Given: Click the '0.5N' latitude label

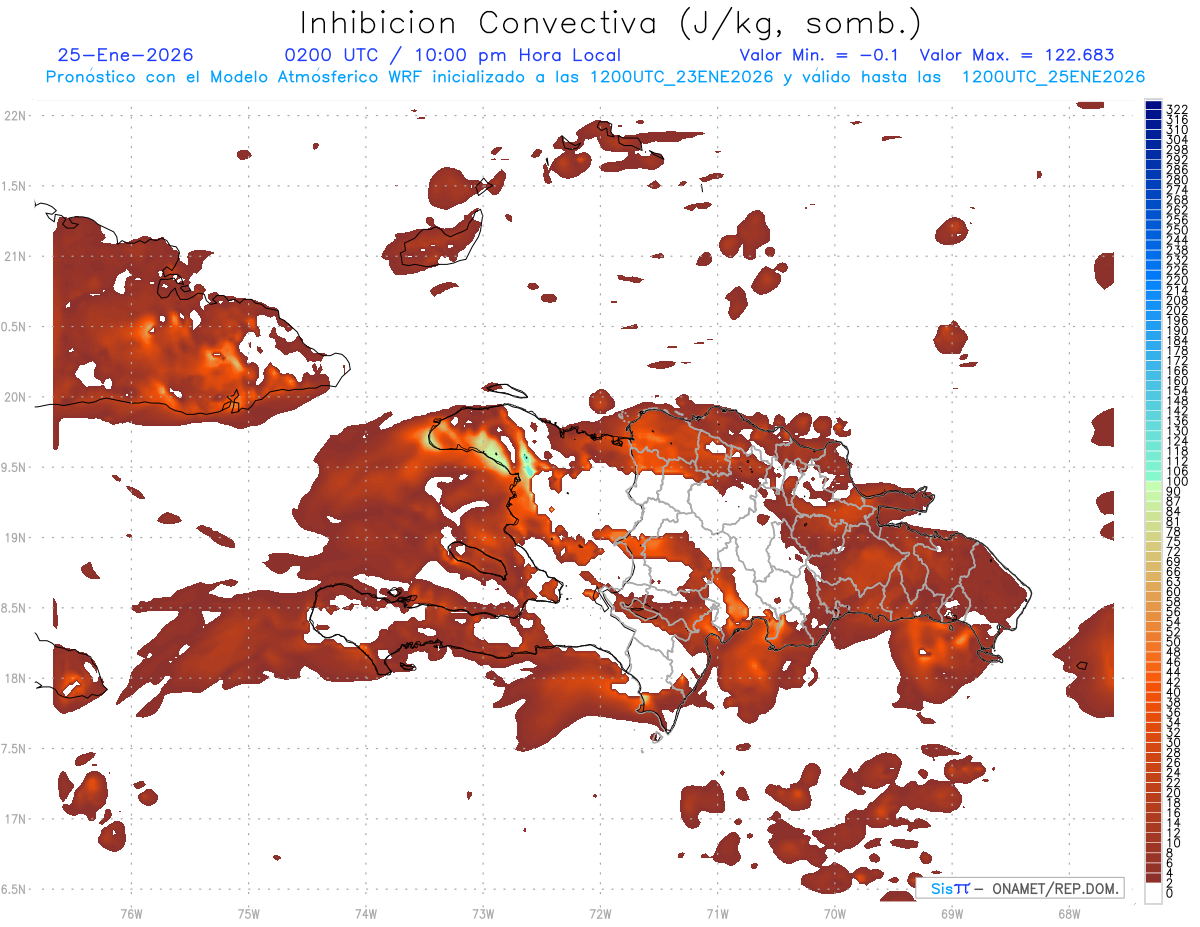Looking at the screenshot, I should [14, 327].
